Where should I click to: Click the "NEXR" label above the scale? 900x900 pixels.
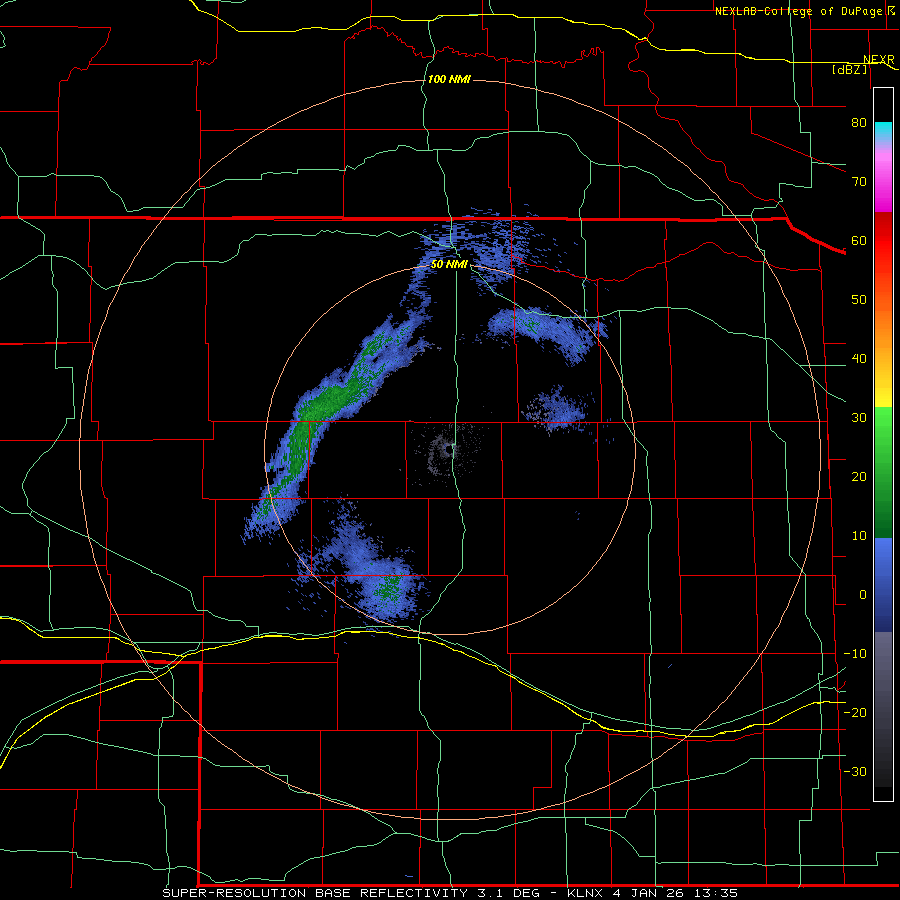pos(879,60)
